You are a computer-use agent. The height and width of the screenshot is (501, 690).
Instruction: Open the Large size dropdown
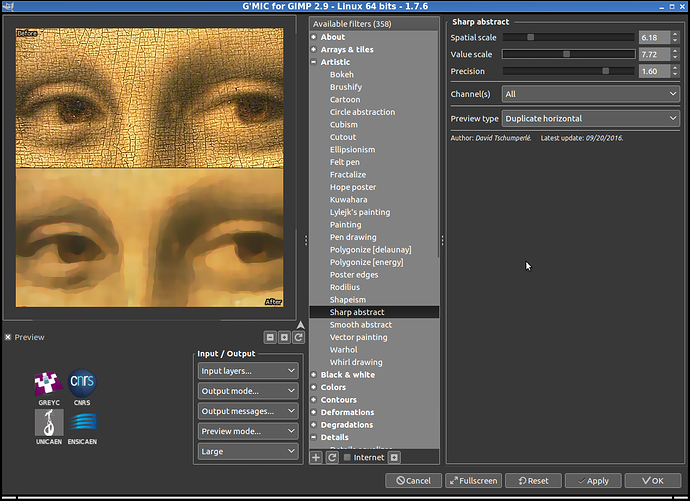248,452
